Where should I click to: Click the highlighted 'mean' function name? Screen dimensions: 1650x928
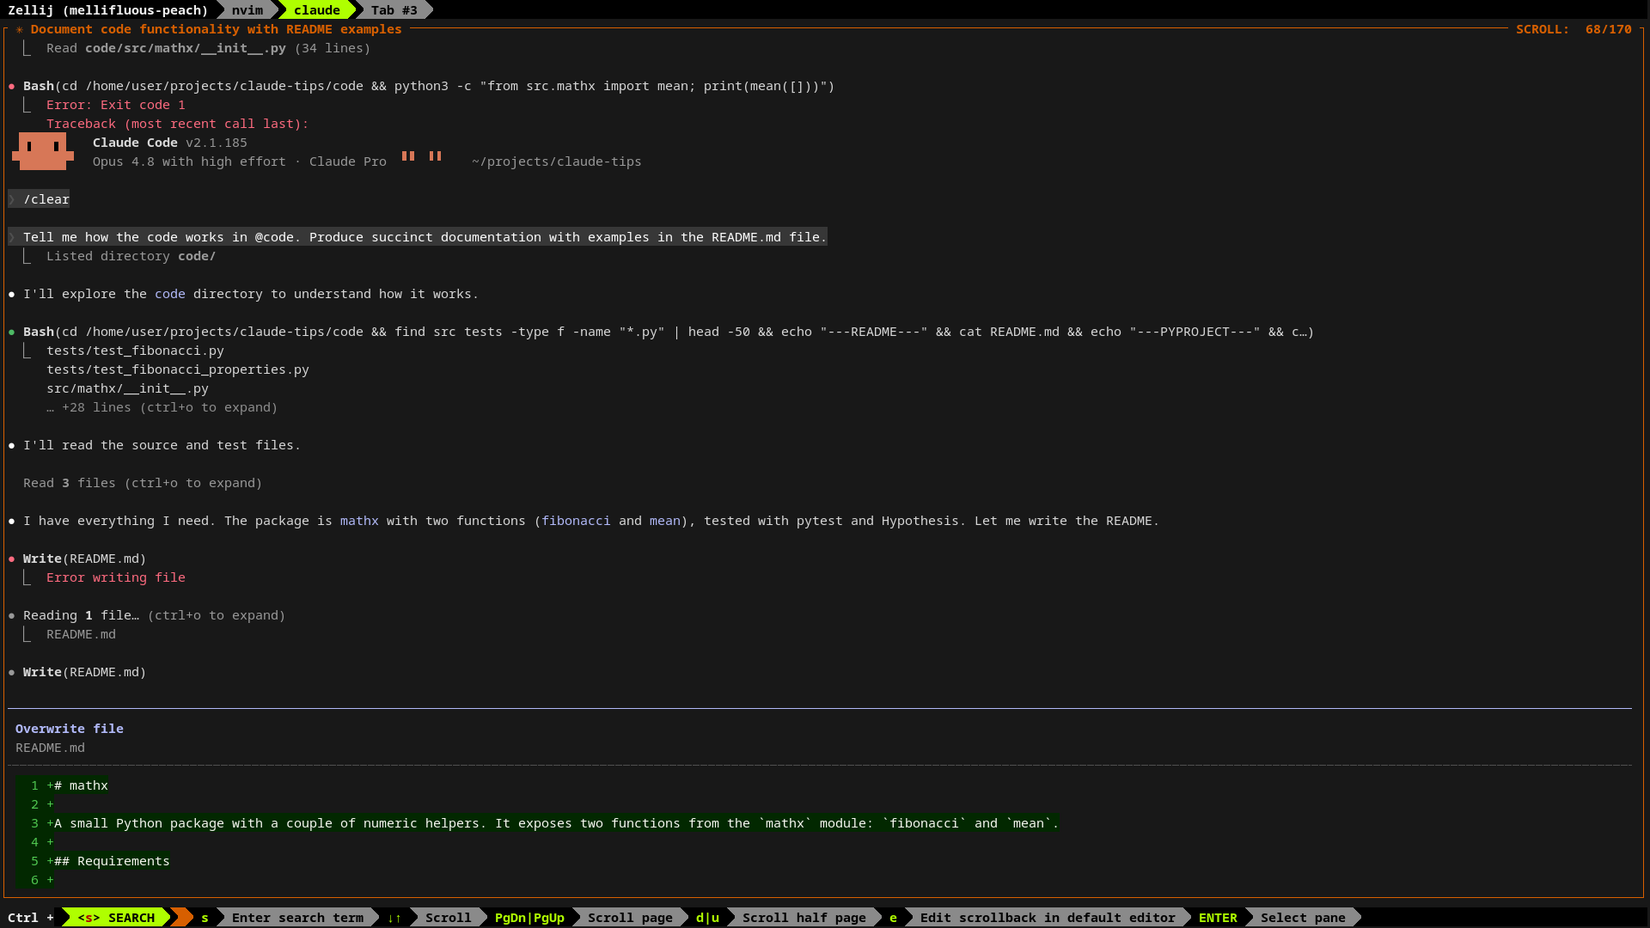tap(665, 521)
